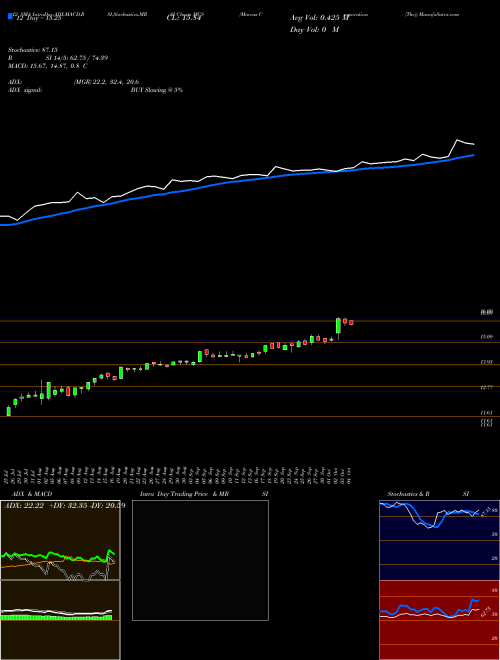Click the blue 12 Day SMA legend square
This screenshot has height=660, width=500.
tap(10, 17)
